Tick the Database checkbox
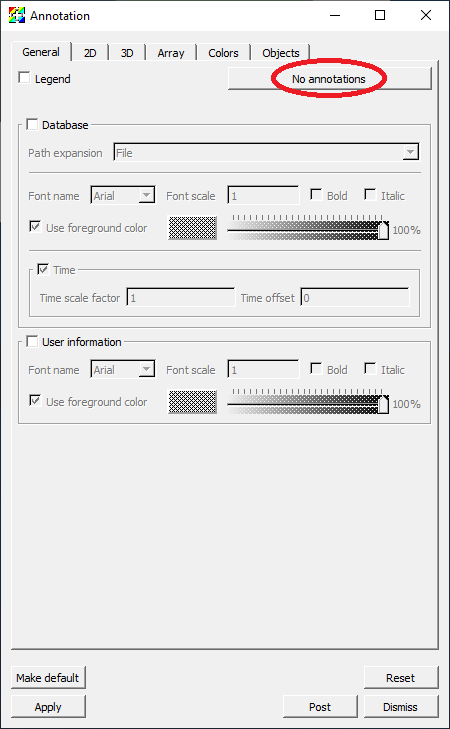The width and height of the screenshot is (450, 729). [33, 125]
